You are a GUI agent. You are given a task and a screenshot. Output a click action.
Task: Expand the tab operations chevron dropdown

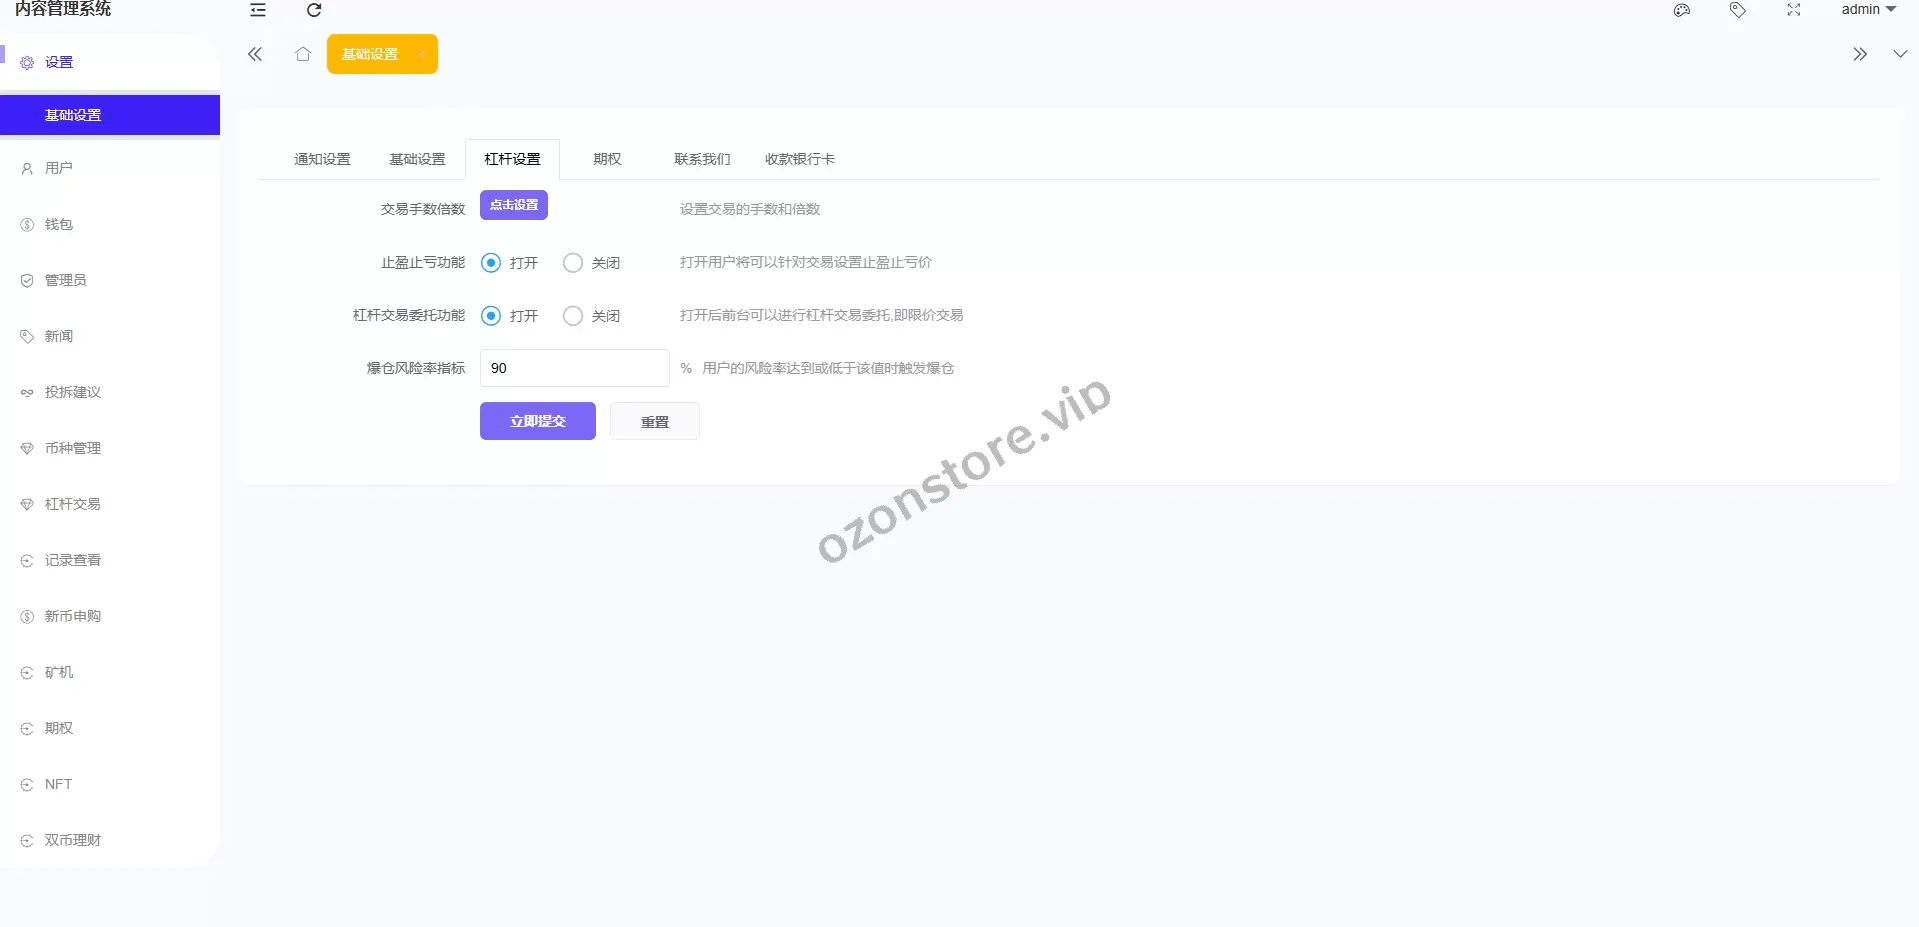point(1900,54)
